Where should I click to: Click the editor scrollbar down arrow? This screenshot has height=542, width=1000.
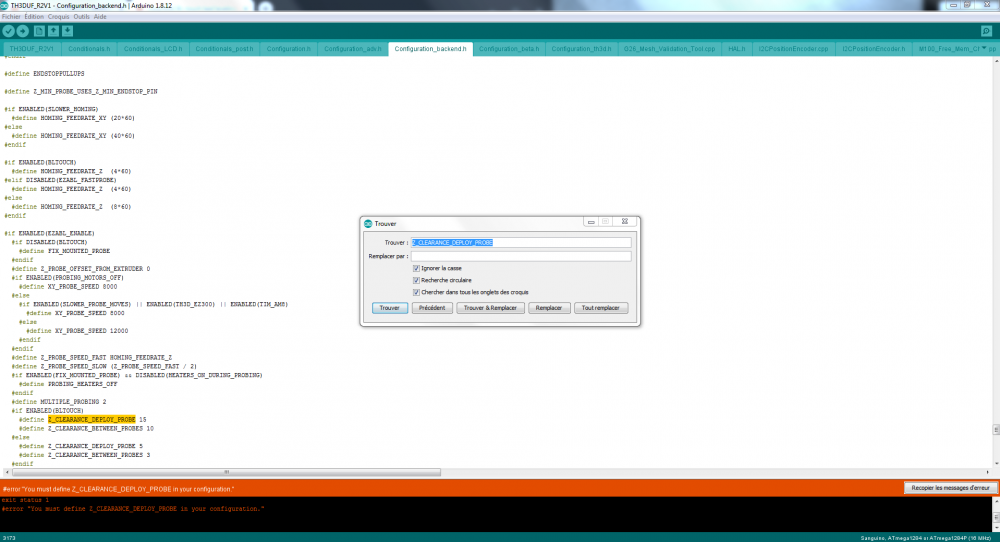[x=996, y=464]
